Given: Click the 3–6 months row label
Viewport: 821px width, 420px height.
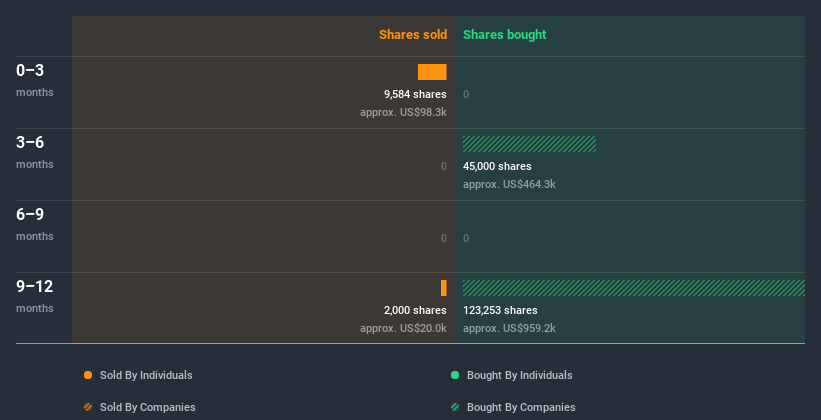Looking at the screenshot, I should click(35, 152).
